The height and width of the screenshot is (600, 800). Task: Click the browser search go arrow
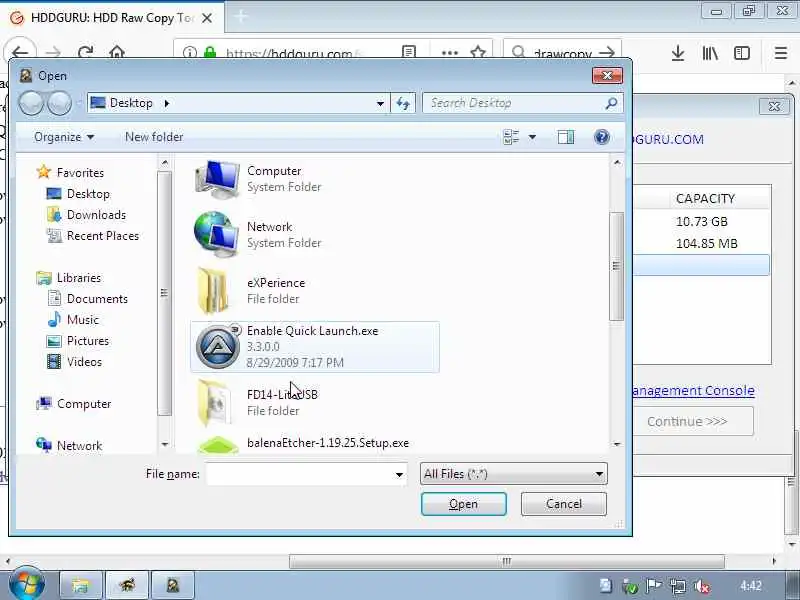(607, 53)
